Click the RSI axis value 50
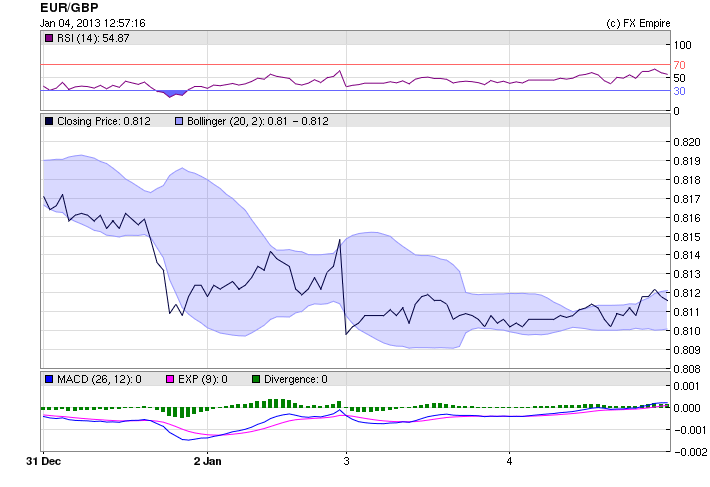710x487 pixels. [679, 78]
